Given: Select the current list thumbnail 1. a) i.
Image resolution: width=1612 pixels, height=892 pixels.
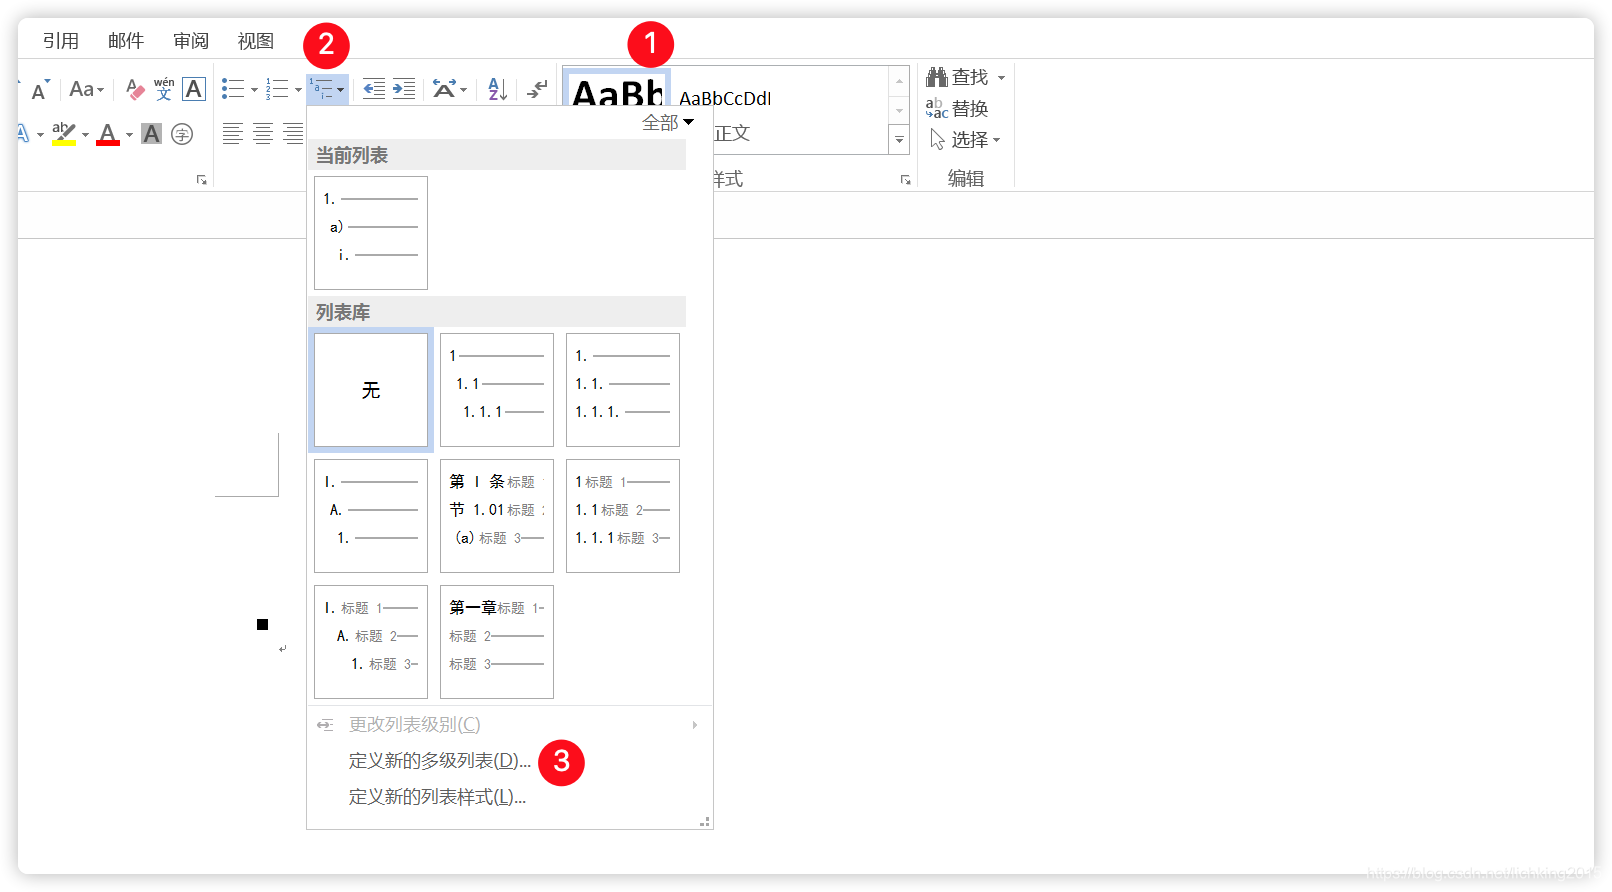Looking at the screenshot, I should click(x=371, y=233).
